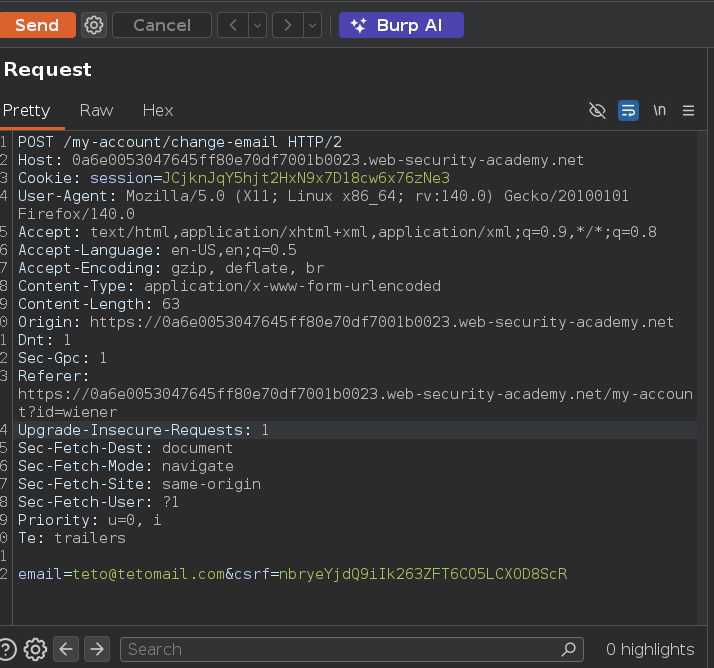The image size is (714, 668).
Task: Go to previous request in history
Action: (233, 25)
